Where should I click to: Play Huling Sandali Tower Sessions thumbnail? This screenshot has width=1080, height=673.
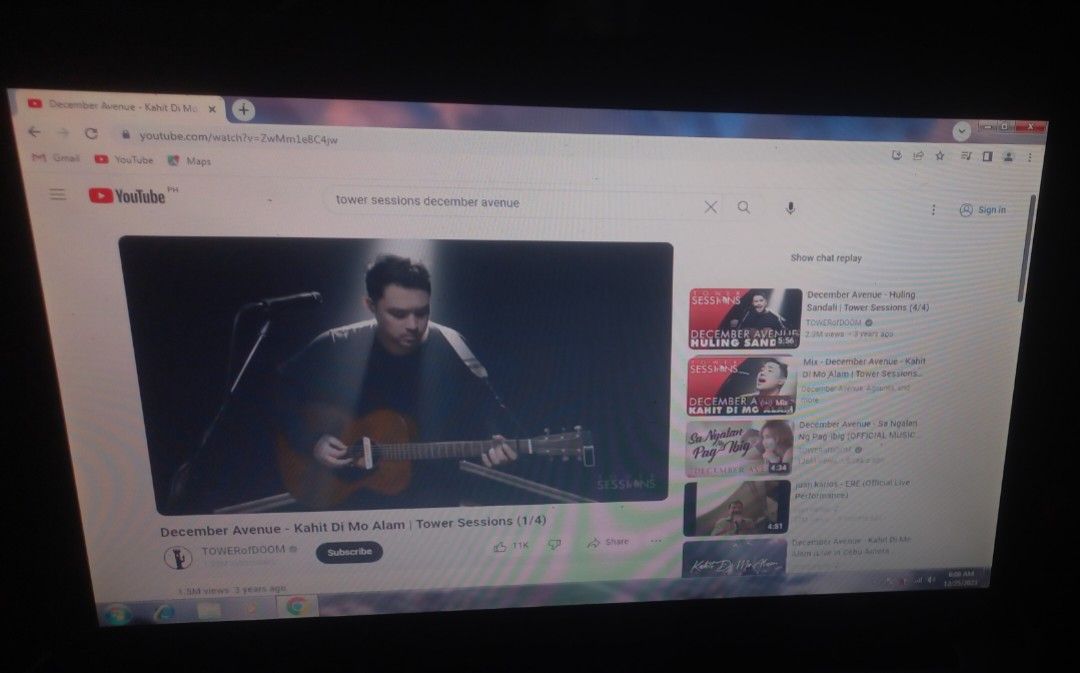745,319
